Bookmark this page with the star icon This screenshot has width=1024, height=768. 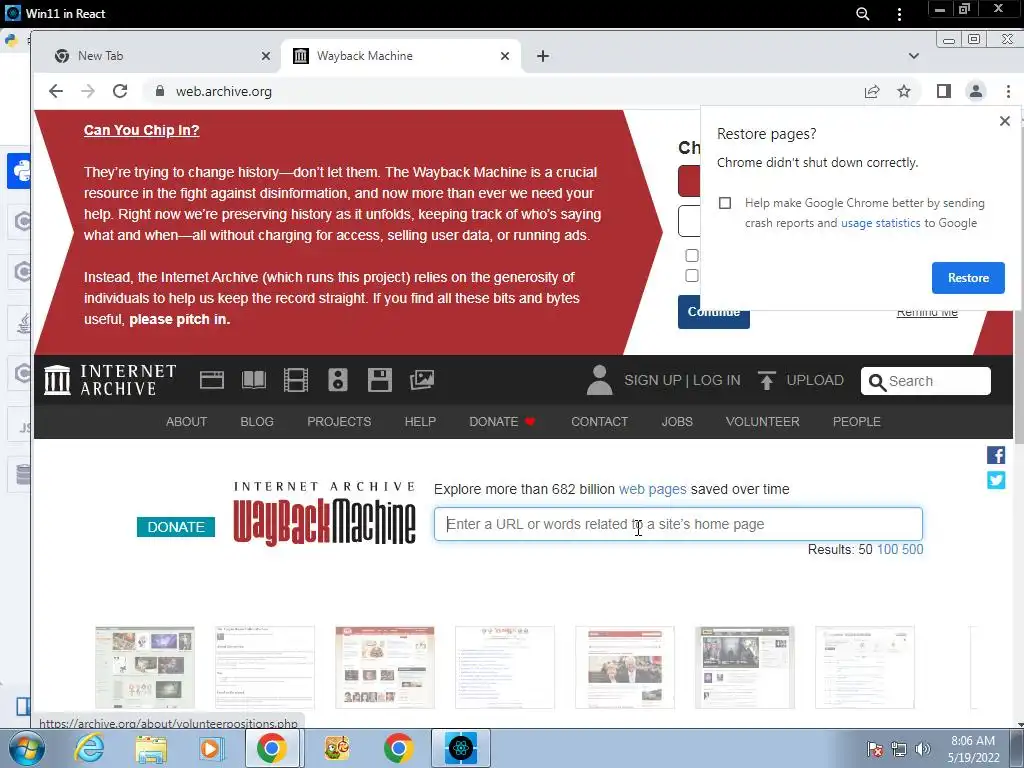pos(904,91)
